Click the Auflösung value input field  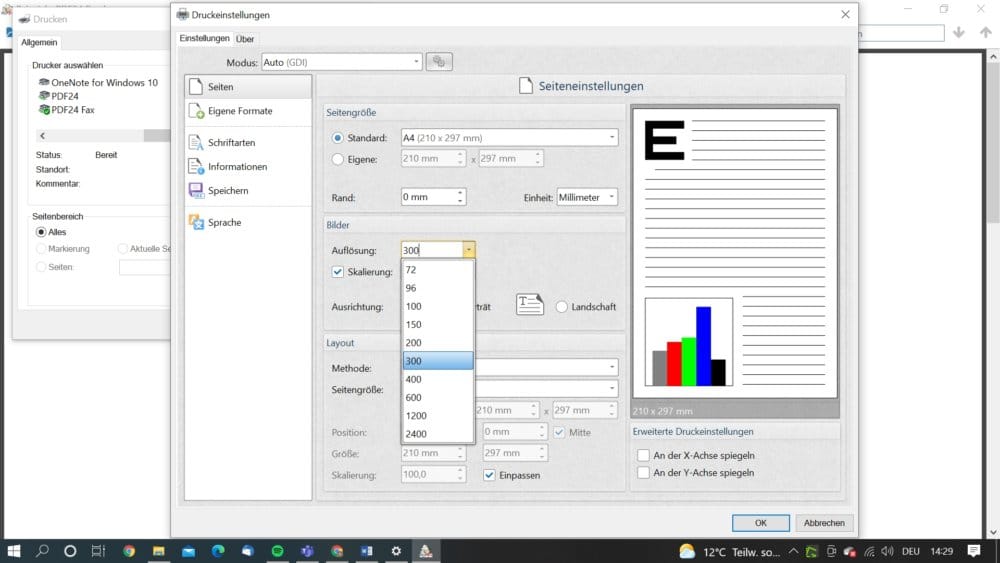click(x=432, y=250)
